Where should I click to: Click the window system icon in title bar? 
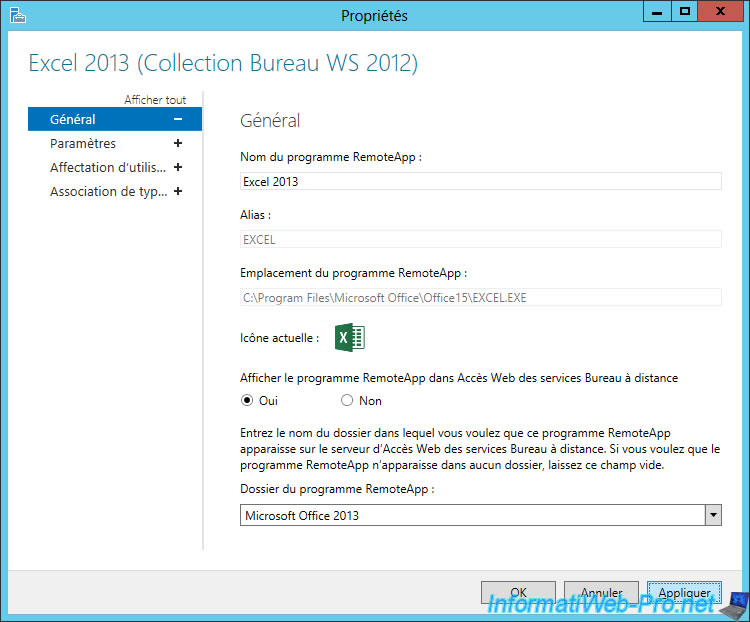click(18, 15)
